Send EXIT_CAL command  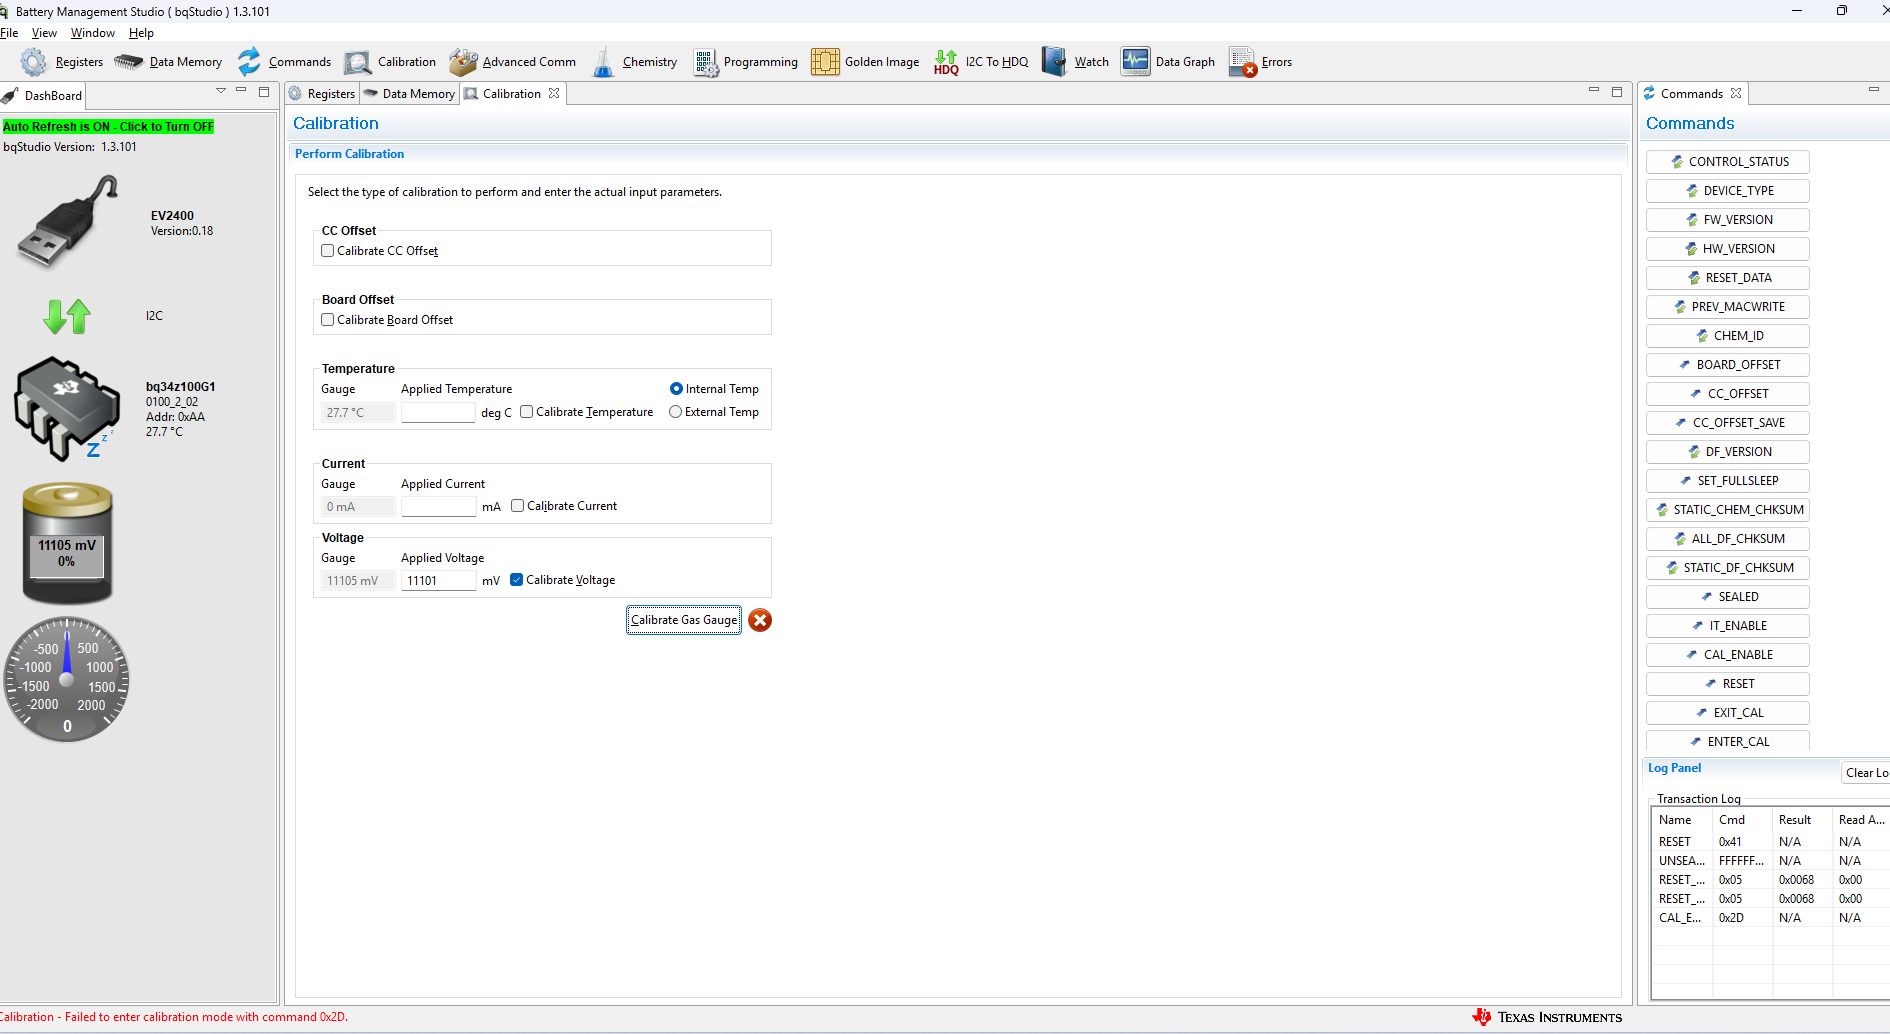tap(1727, 713)
